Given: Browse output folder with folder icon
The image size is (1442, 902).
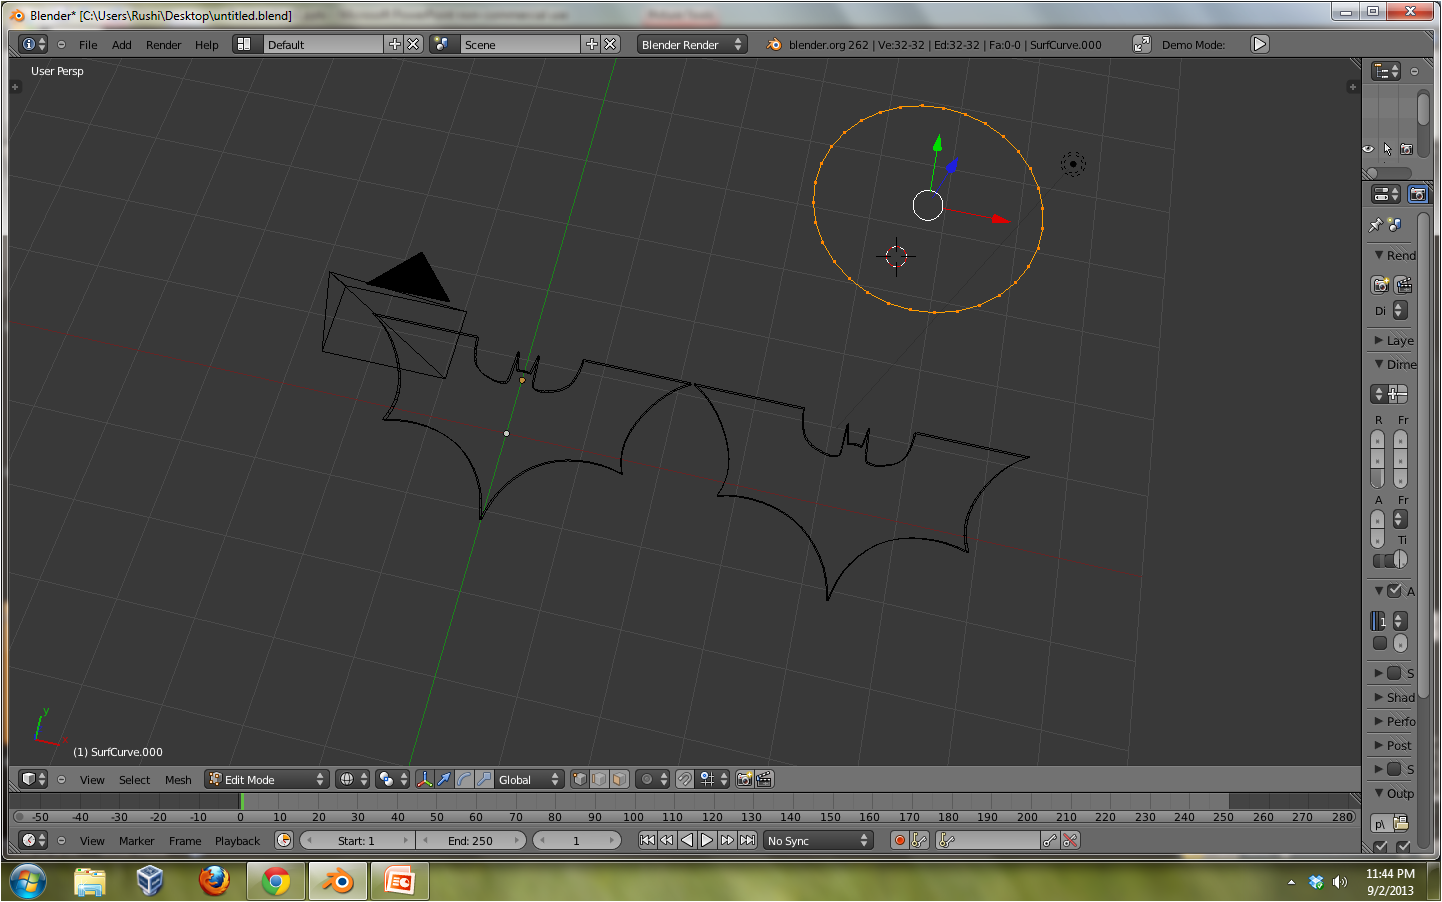Looking at the screenshot, I should [1401, 823].
